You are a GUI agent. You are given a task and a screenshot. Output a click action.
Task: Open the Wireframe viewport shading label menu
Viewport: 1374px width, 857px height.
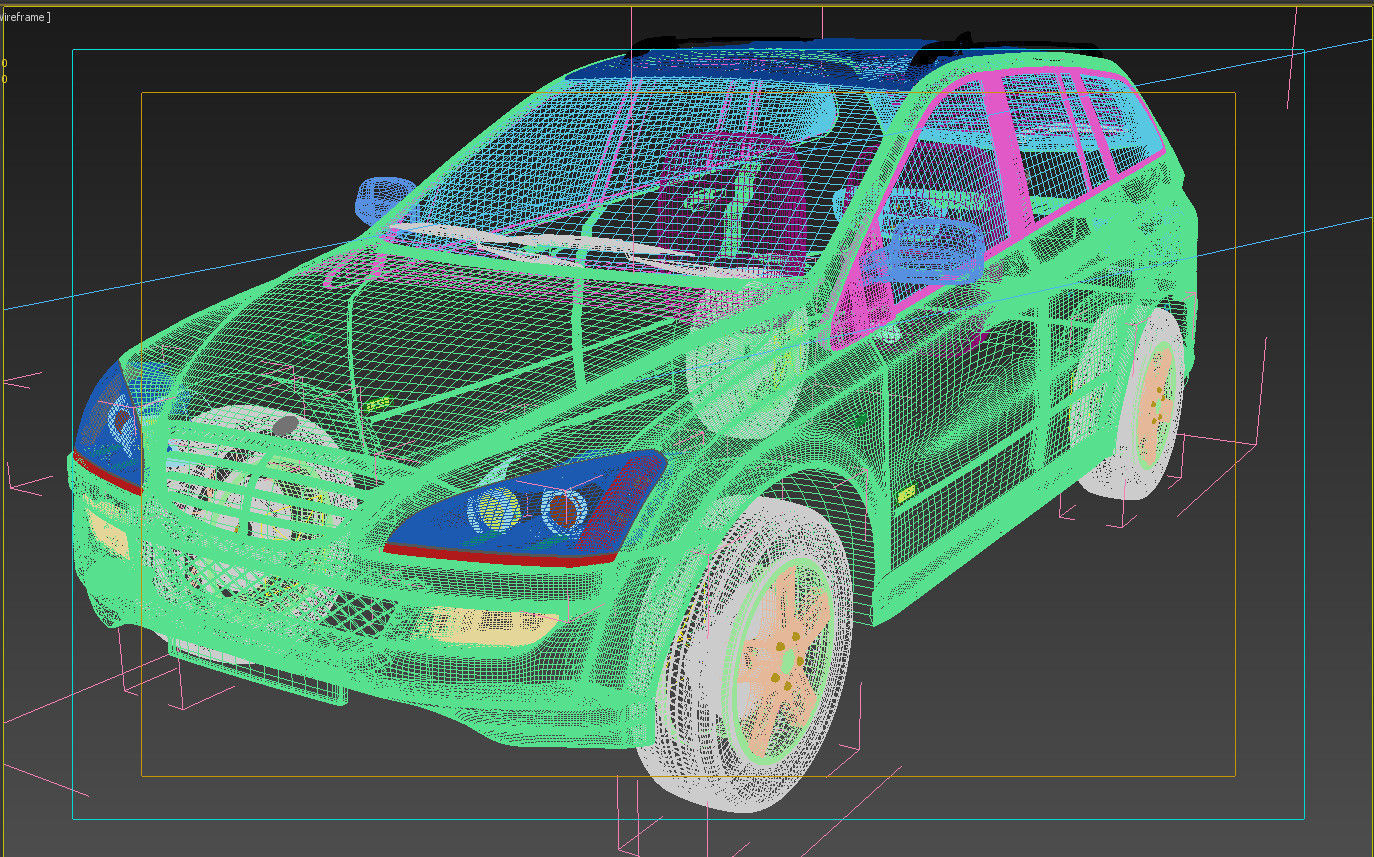(x=24, y=17)
